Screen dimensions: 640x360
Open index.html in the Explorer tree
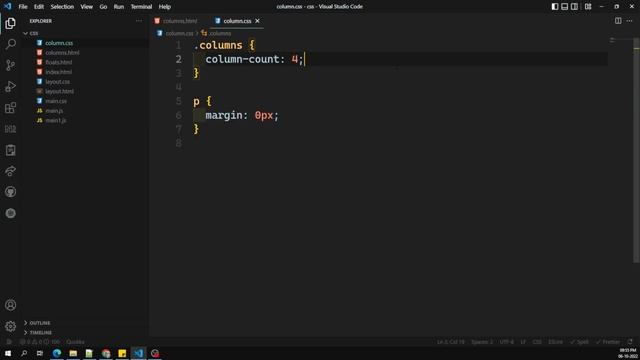(58, 72)
